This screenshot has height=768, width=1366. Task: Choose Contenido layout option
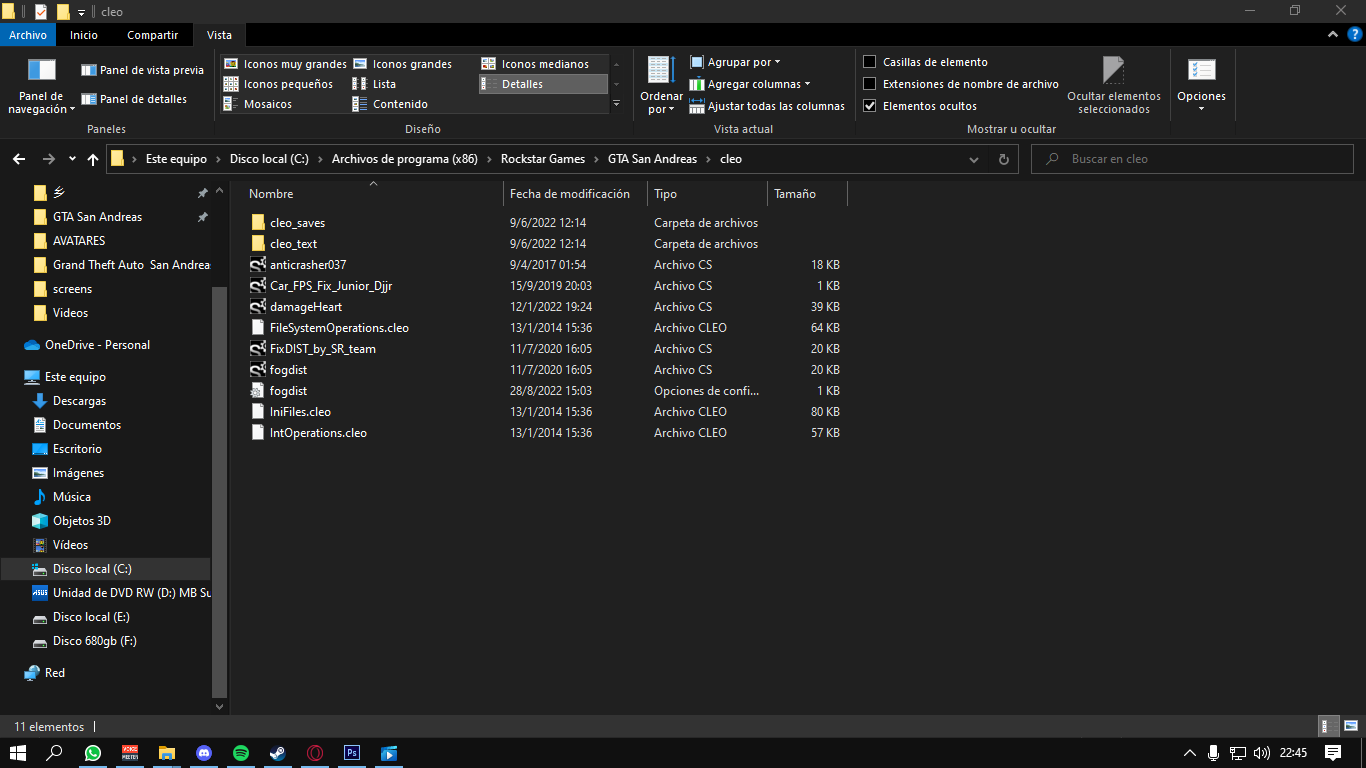[x=390, y=104]
